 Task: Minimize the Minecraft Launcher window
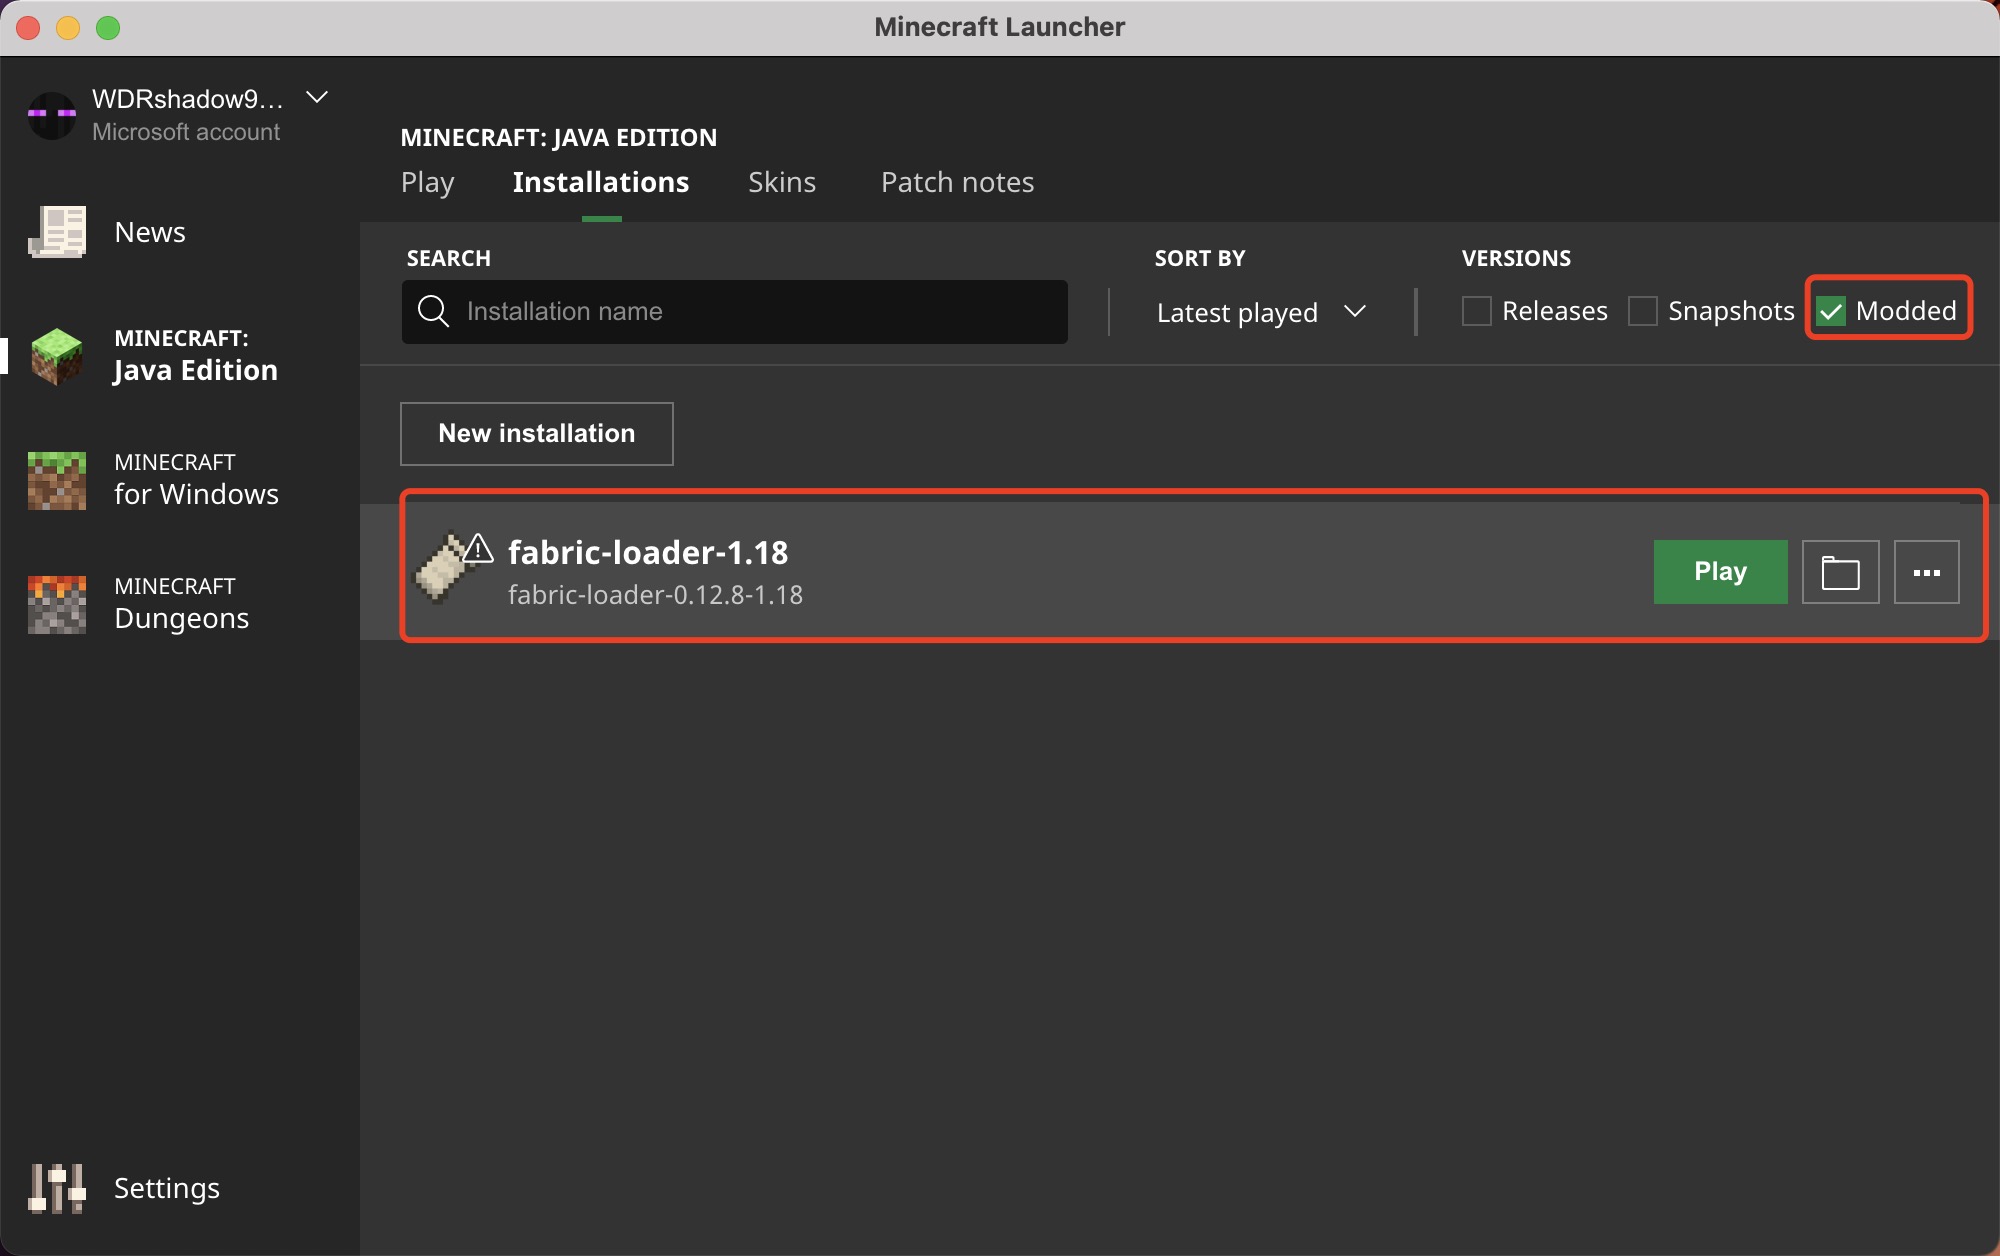pyautogui.click(x=68, y=27)
